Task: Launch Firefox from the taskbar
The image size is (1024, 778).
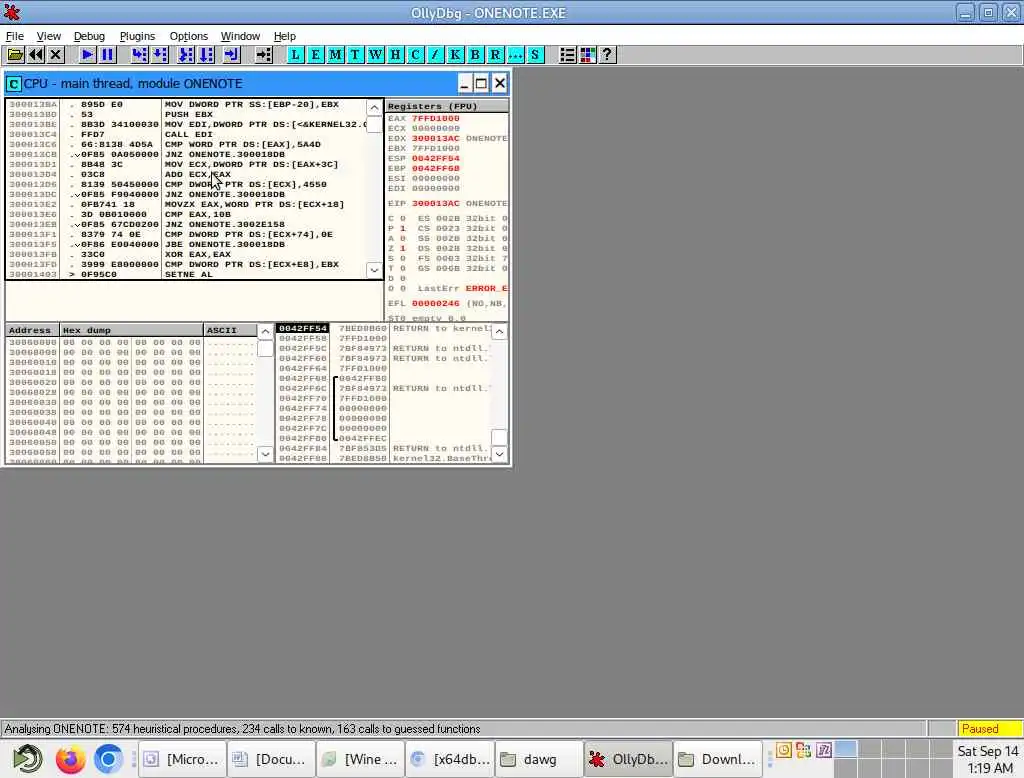Action: pyautogui.click(x=70, y=759)
